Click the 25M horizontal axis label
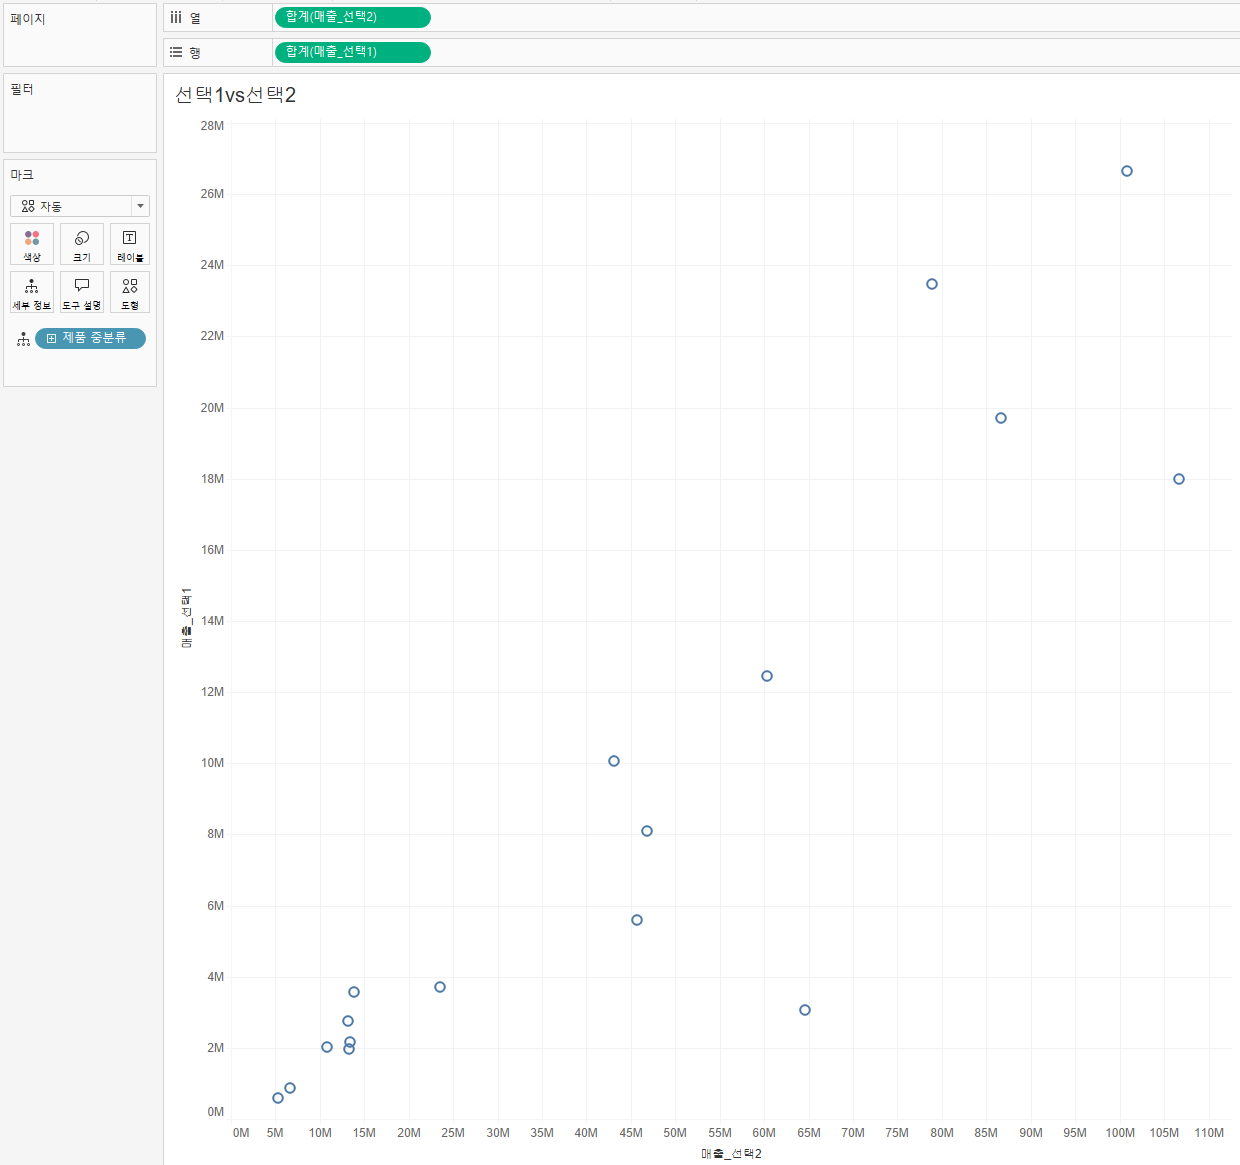This screenshot has width=1240, height=1165. [453, 1133]
